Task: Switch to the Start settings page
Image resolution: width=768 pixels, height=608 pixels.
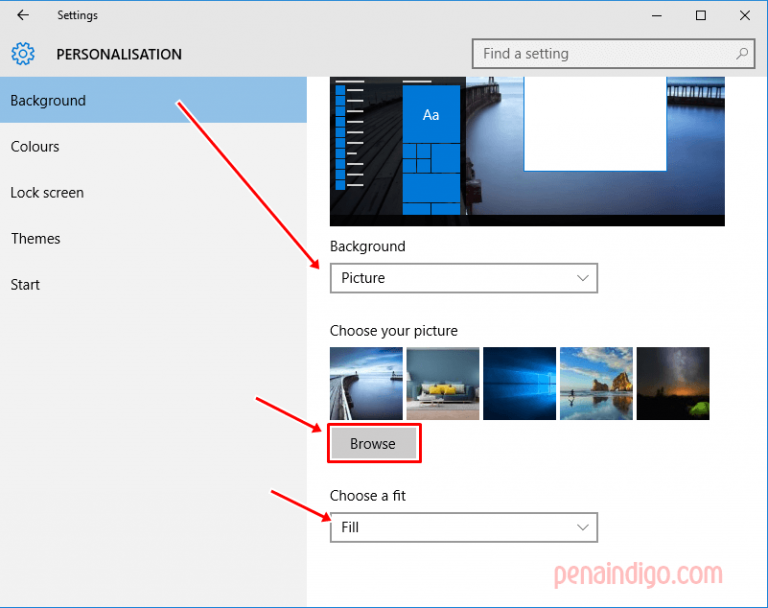Action: point(153,285)
